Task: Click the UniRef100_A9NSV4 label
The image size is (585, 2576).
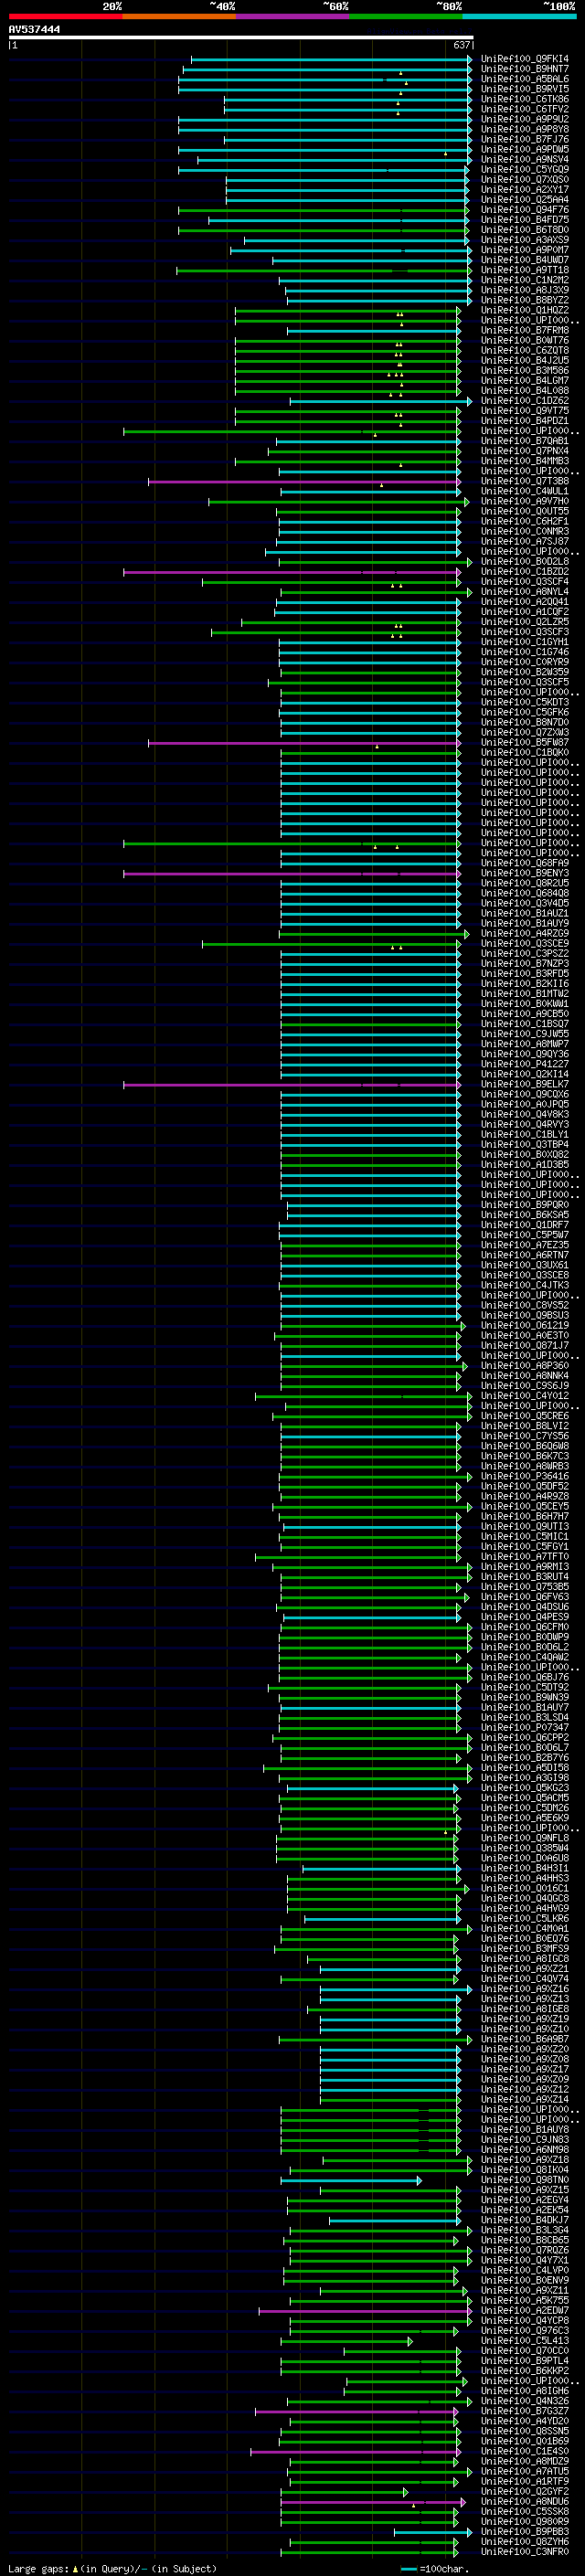Action: [525, 160]
